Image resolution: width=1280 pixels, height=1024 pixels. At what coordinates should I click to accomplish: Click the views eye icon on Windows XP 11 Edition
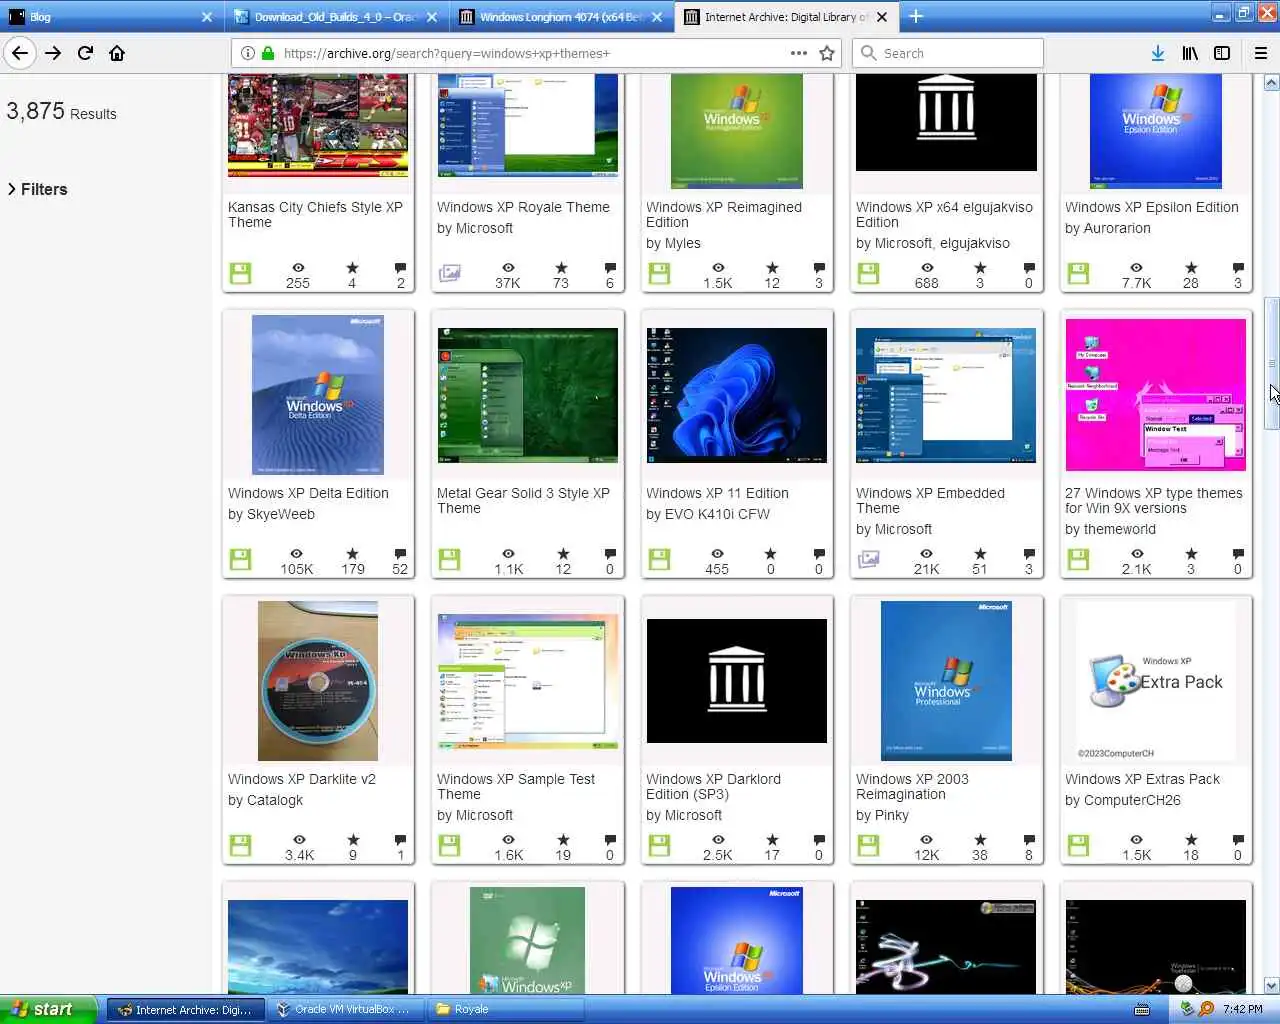pyautogui.click(x=718, y=554)
